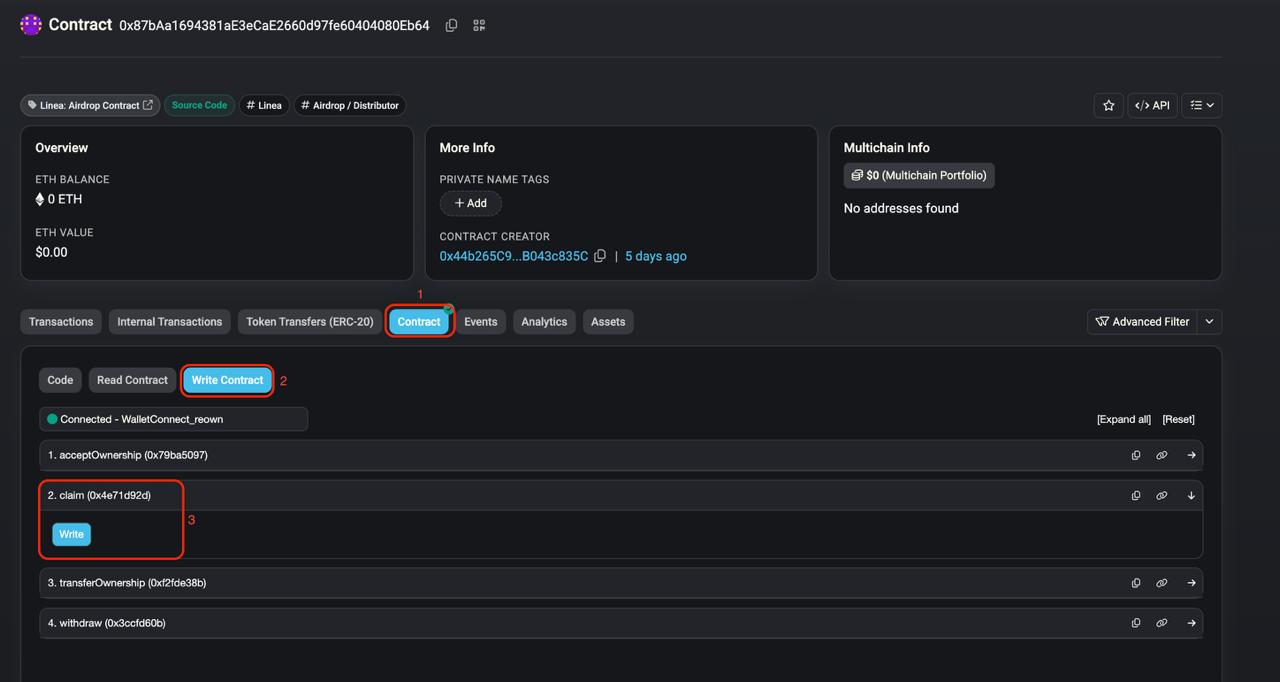This screenshot has height=682, width=1280.
Task: Click the Expand all link
Action: 1124,419
